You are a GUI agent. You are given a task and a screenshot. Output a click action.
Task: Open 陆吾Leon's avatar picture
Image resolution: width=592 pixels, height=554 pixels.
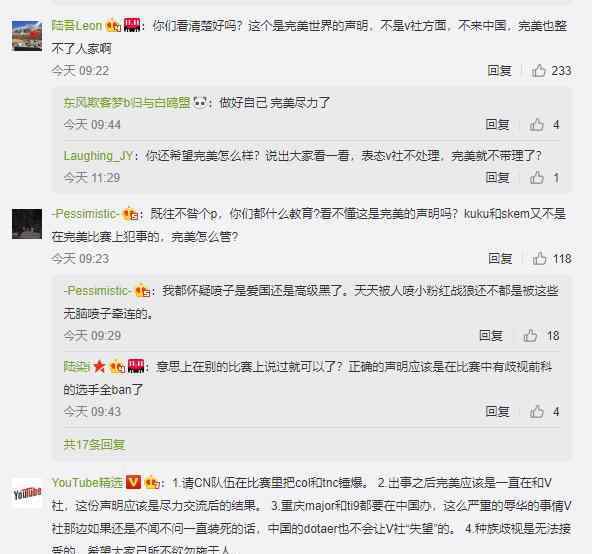point(27,36)
